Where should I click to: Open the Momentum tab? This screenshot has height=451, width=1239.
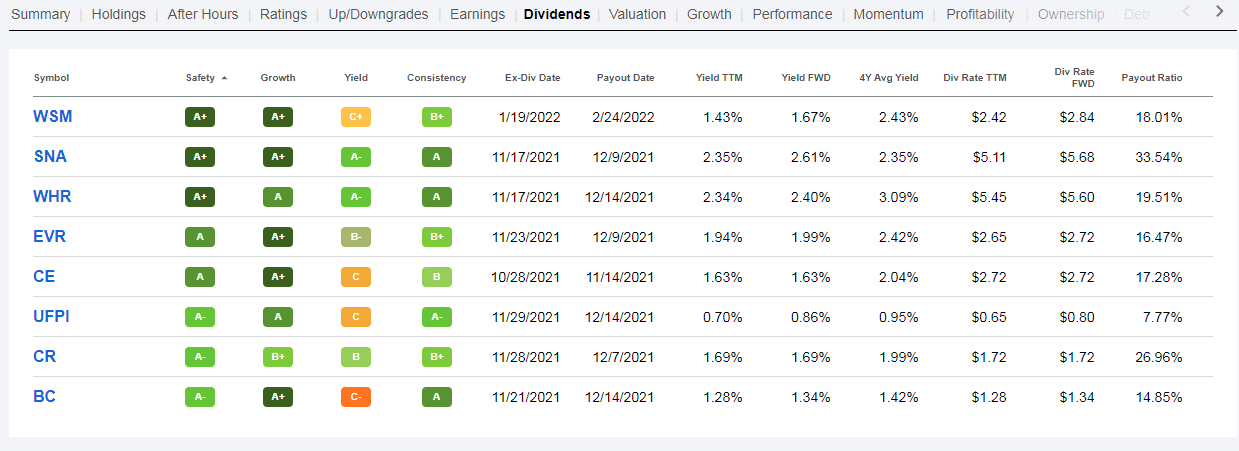[889, 14]
